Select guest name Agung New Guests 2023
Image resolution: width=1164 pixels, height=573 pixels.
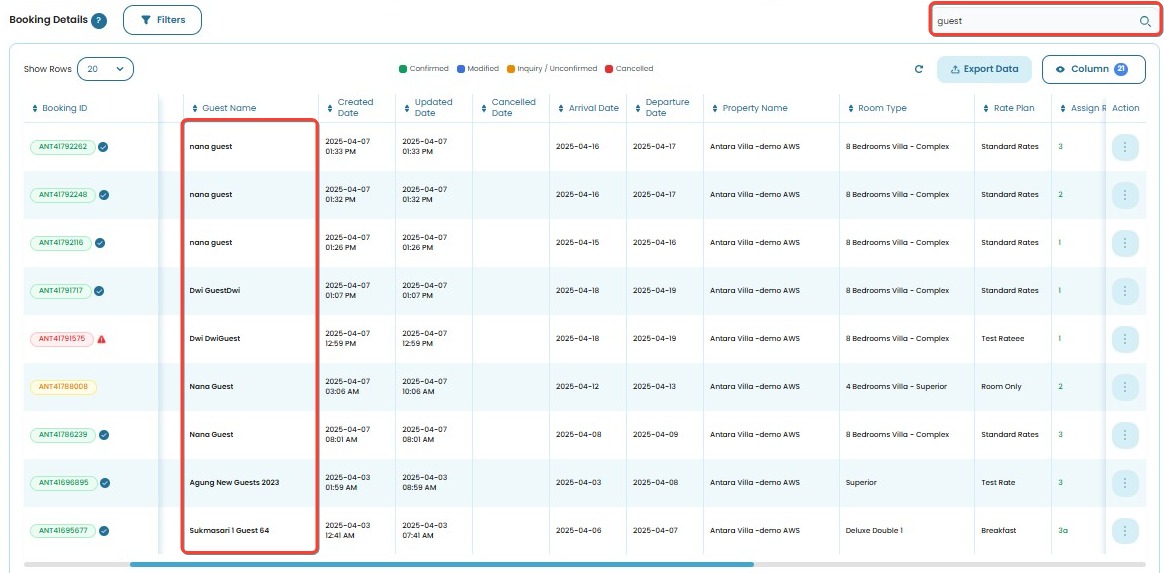coord(234,483)
